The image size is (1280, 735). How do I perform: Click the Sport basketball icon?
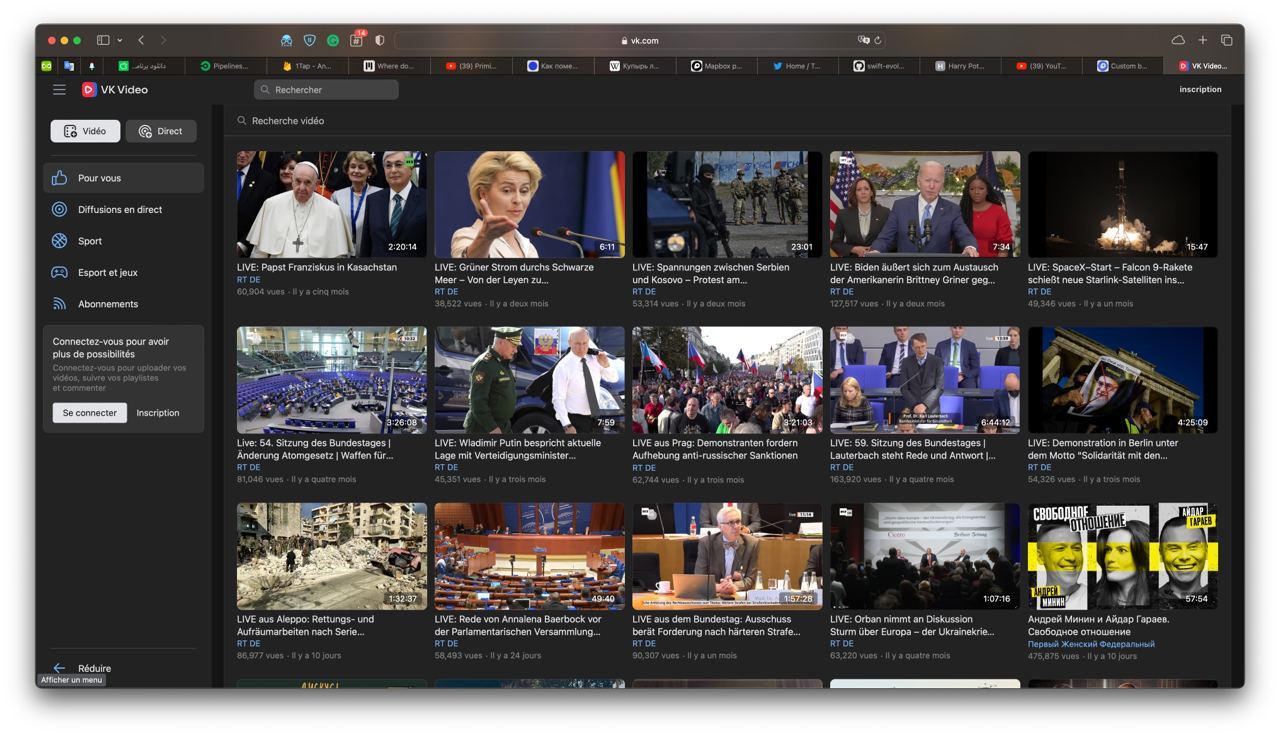(x=59, y=241)
